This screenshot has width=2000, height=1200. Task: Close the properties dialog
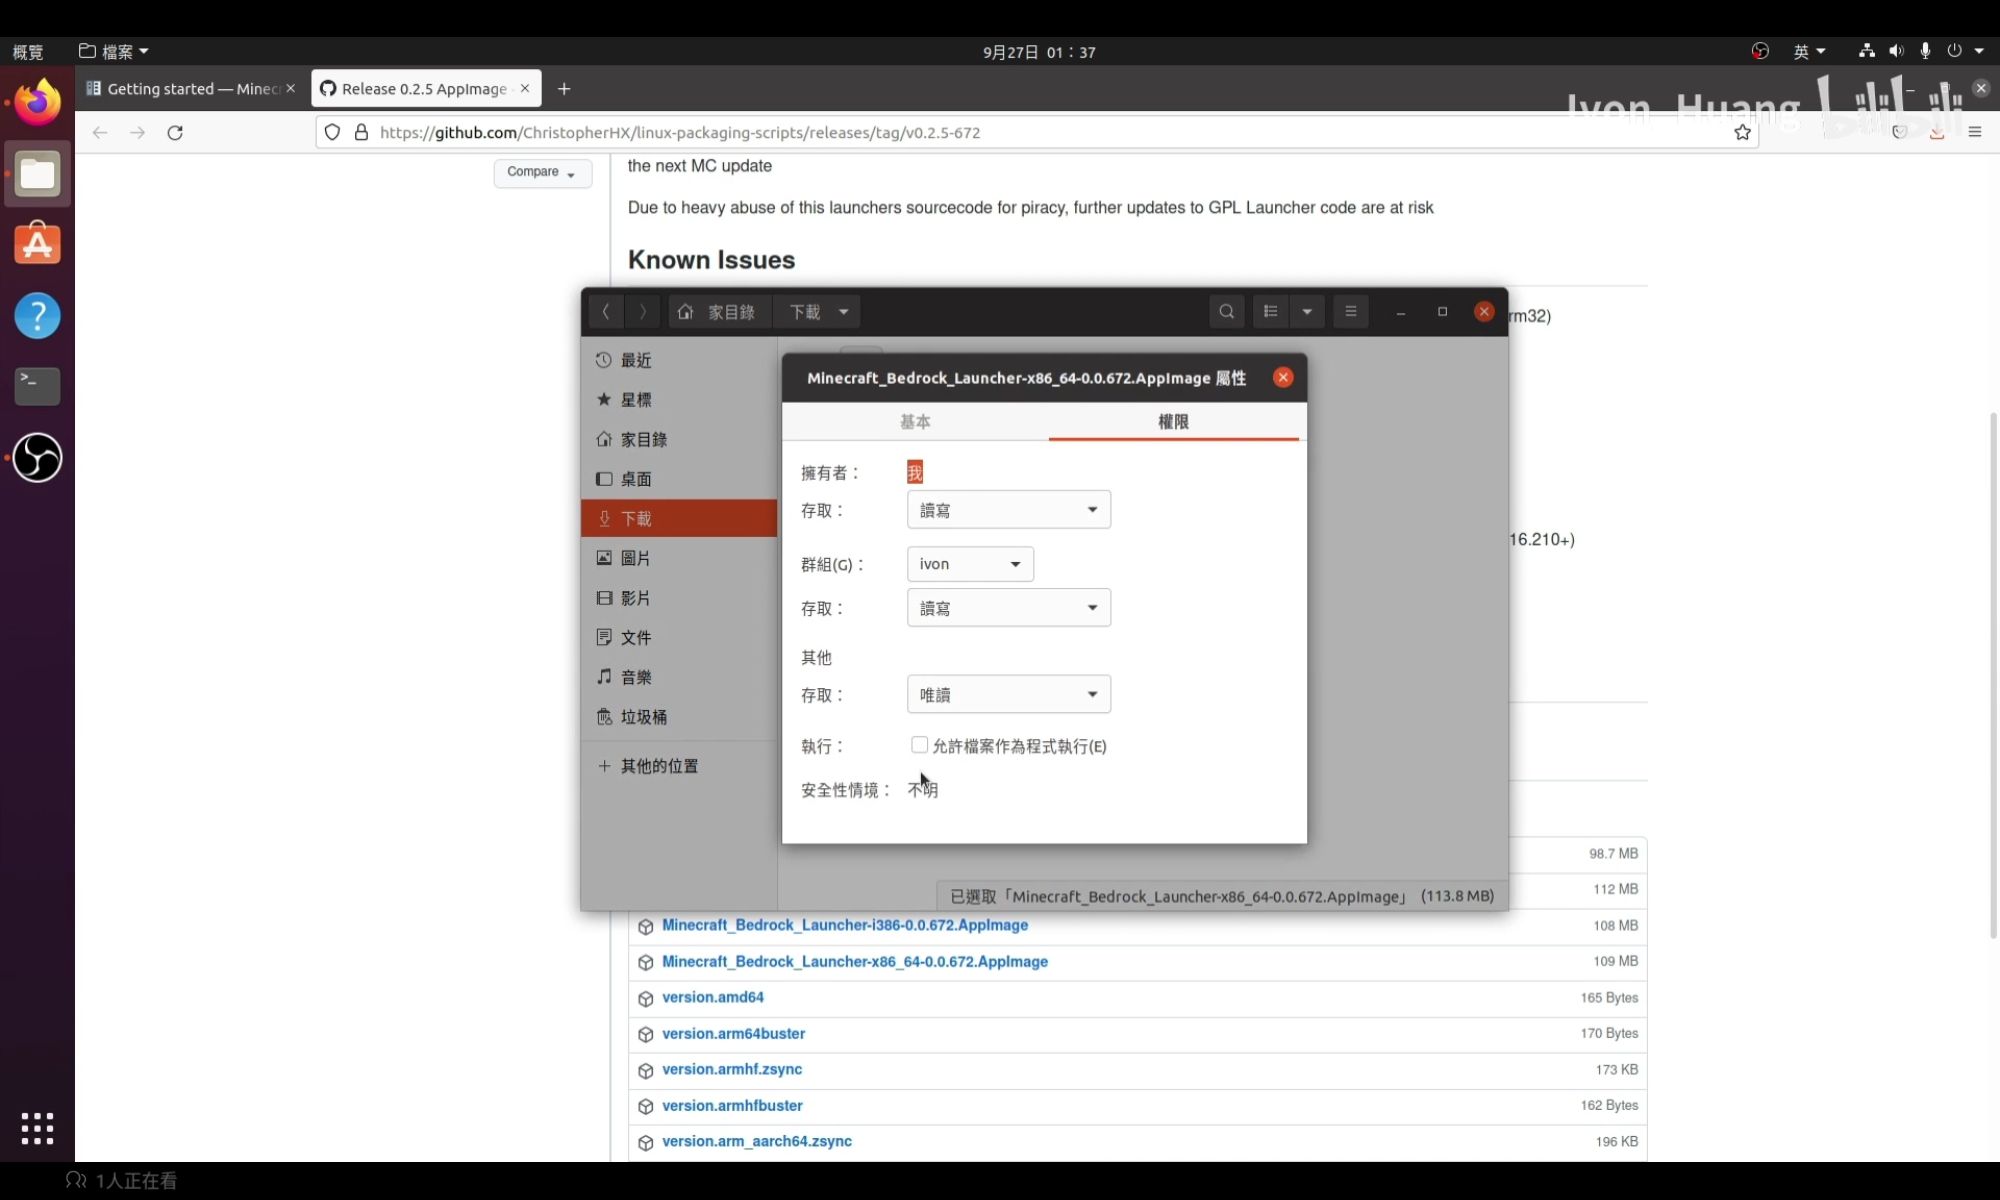[x=1283, y=377]
